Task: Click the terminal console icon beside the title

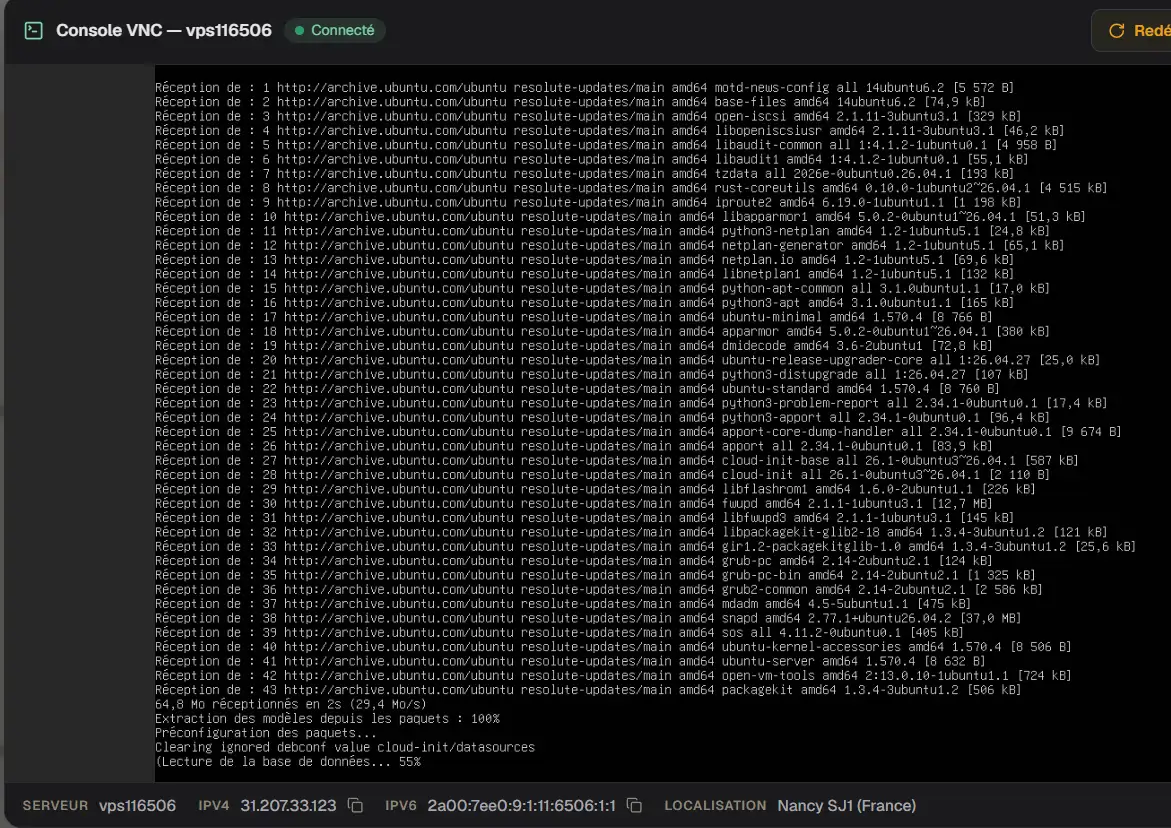Action: [x=34, y=31]
